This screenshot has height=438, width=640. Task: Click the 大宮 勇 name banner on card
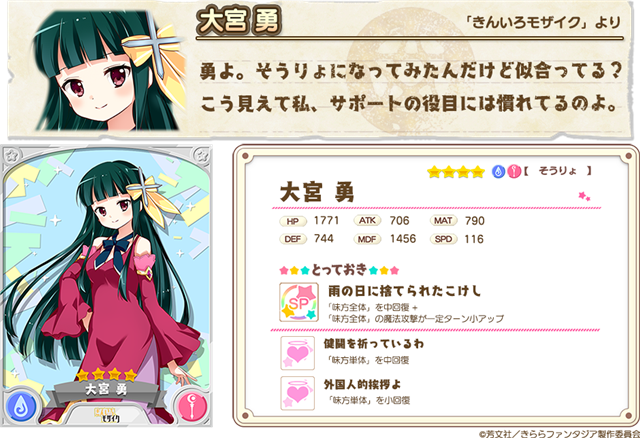coord(106,389)
